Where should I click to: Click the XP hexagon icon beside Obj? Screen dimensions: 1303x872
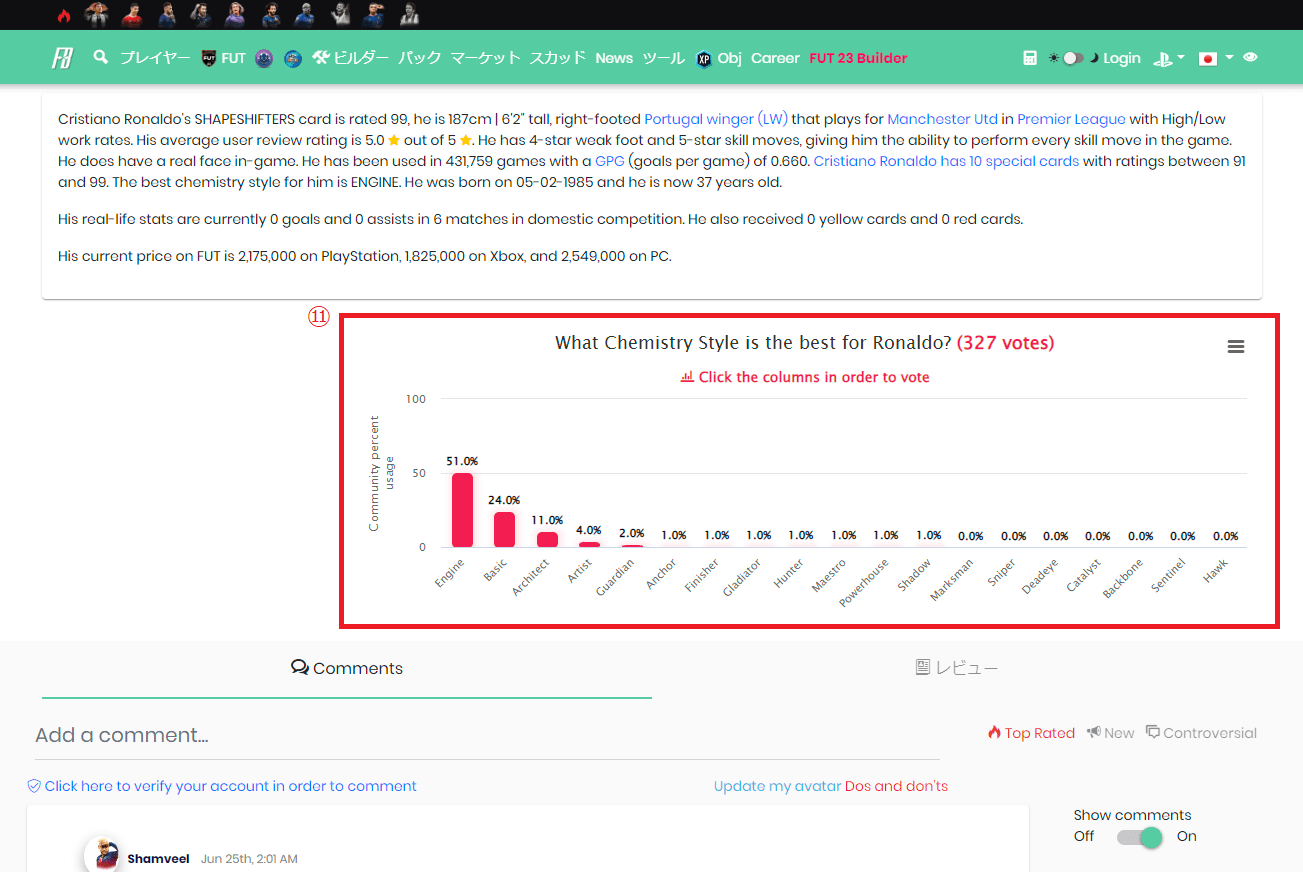[x=703, y=58]
